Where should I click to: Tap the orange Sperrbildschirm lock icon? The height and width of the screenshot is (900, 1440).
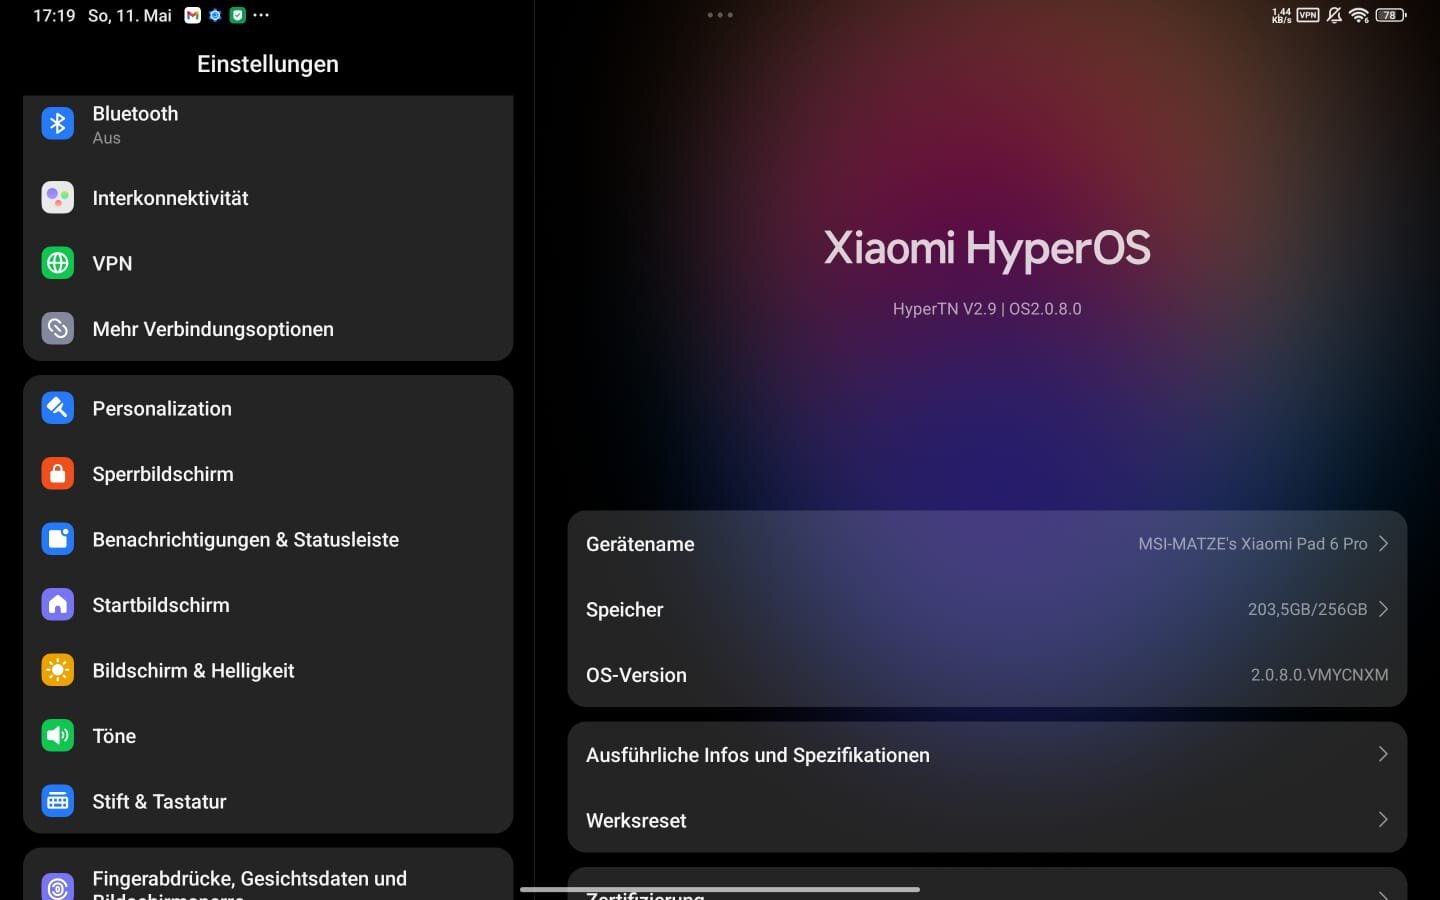tap(58, 474)
